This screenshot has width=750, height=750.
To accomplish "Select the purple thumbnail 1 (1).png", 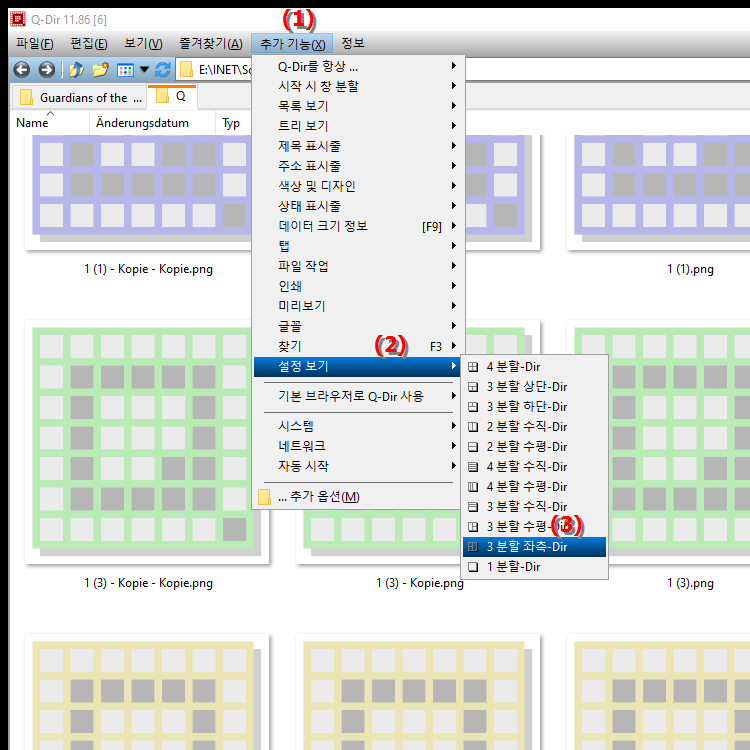I will [x=660, y=191].
